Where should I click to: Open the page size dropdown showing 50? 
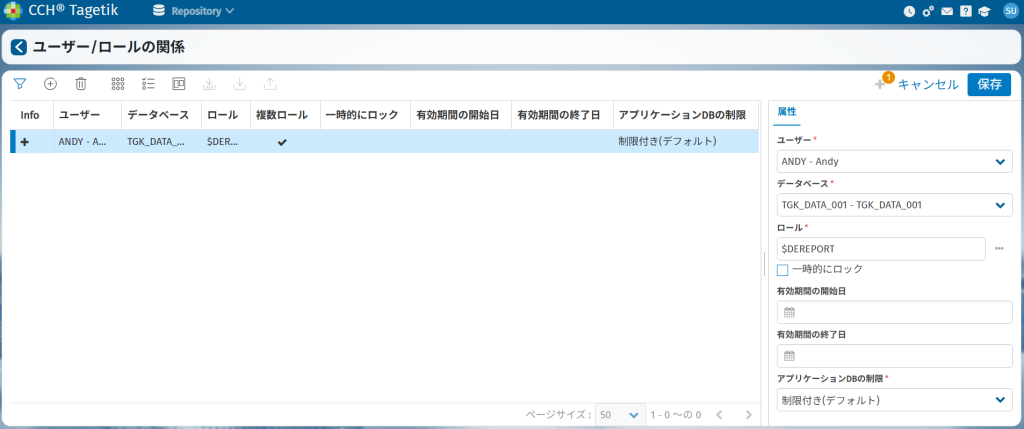click(x=620, y=414)
